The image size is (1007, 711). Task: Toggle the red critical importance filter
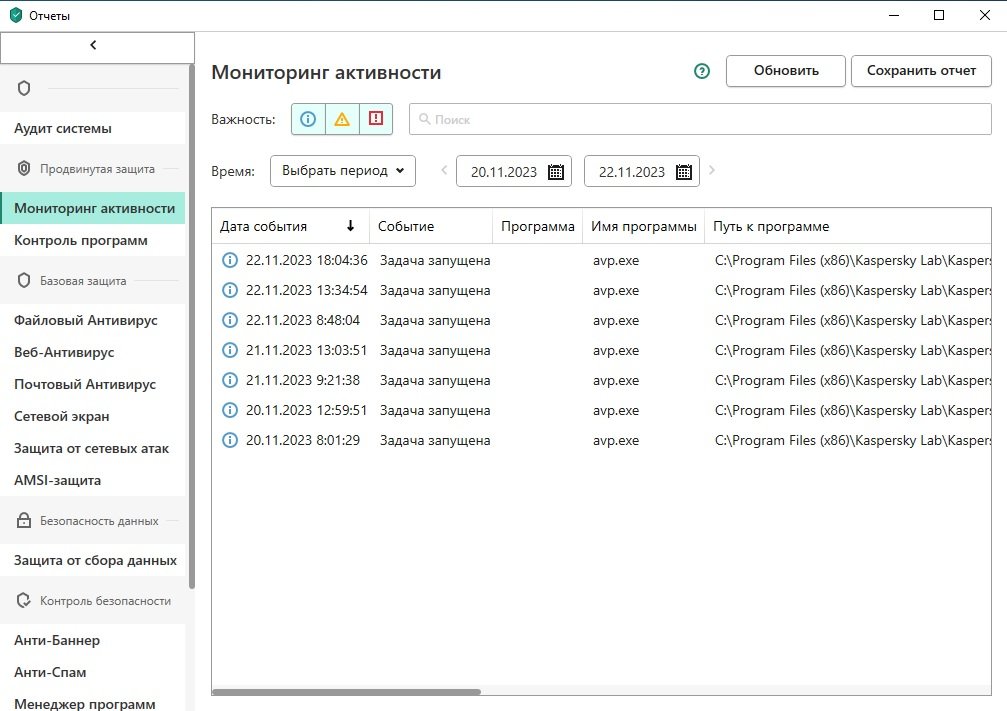(376, 119)
